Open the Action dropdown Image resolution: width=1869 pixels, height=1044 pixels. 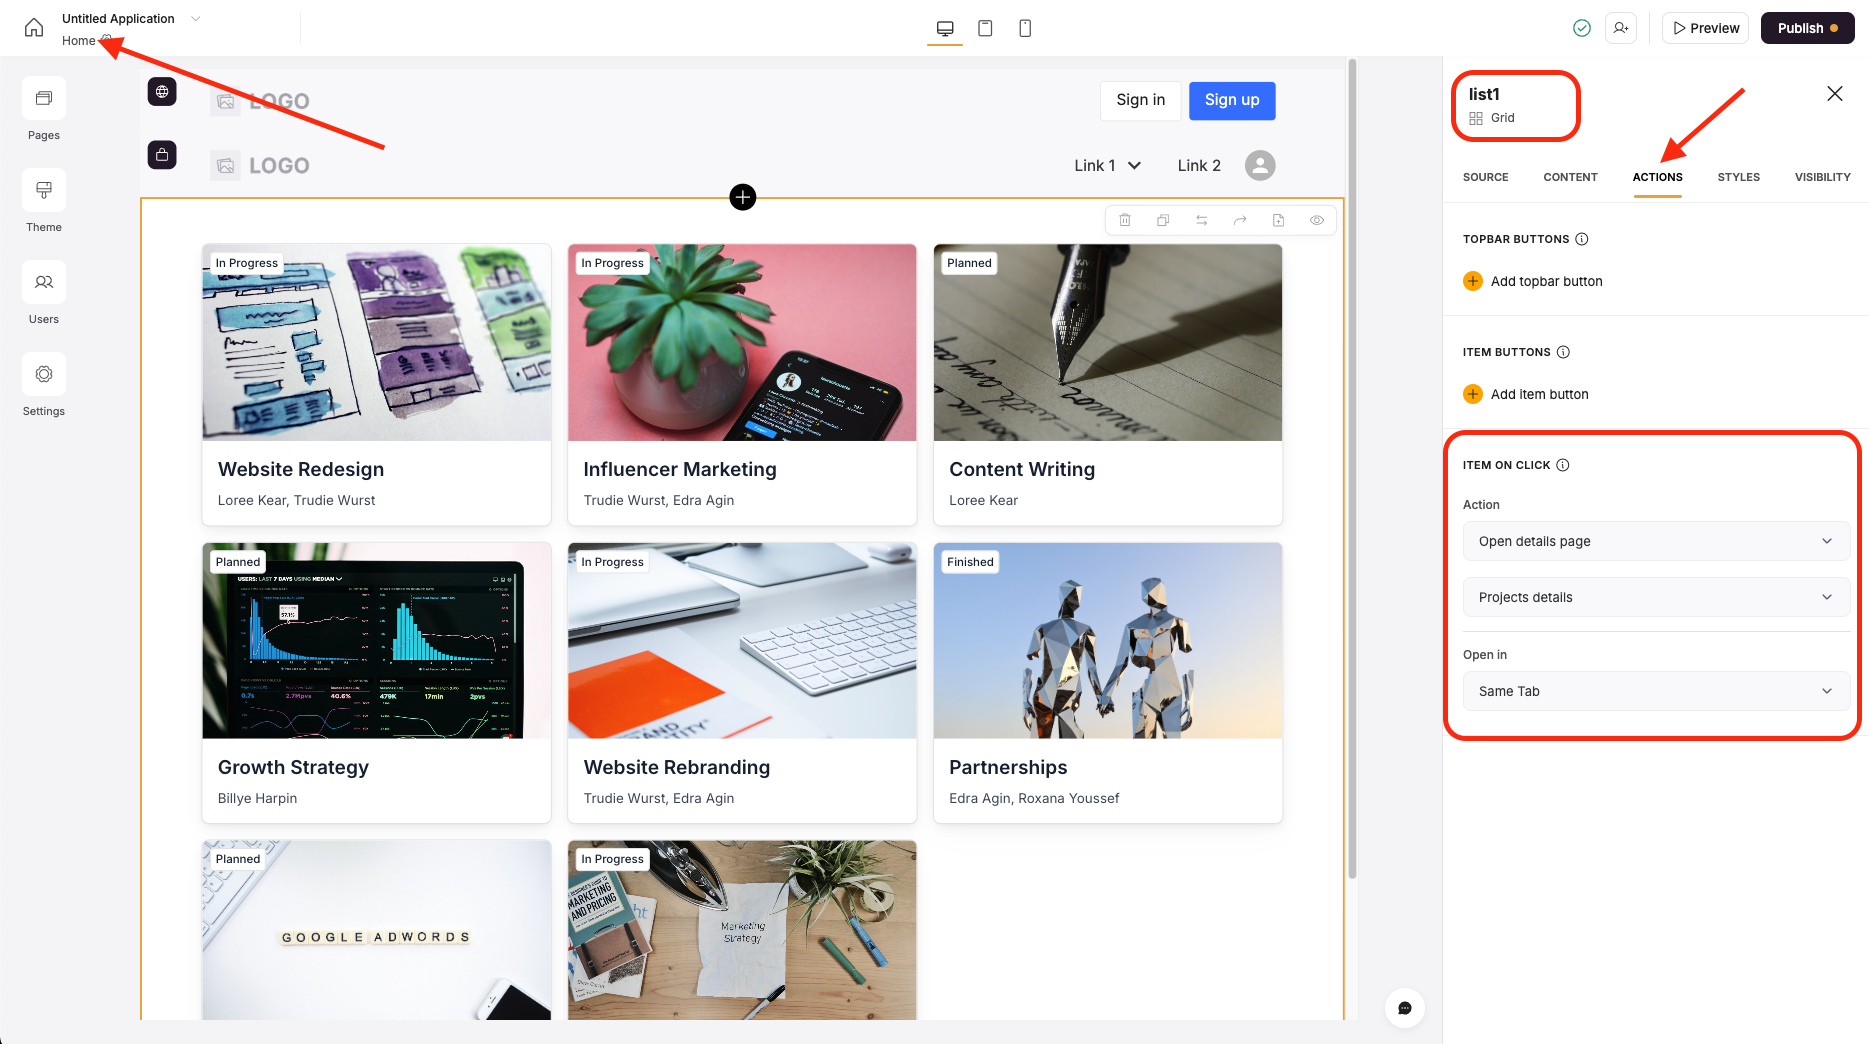(1656, 541)
